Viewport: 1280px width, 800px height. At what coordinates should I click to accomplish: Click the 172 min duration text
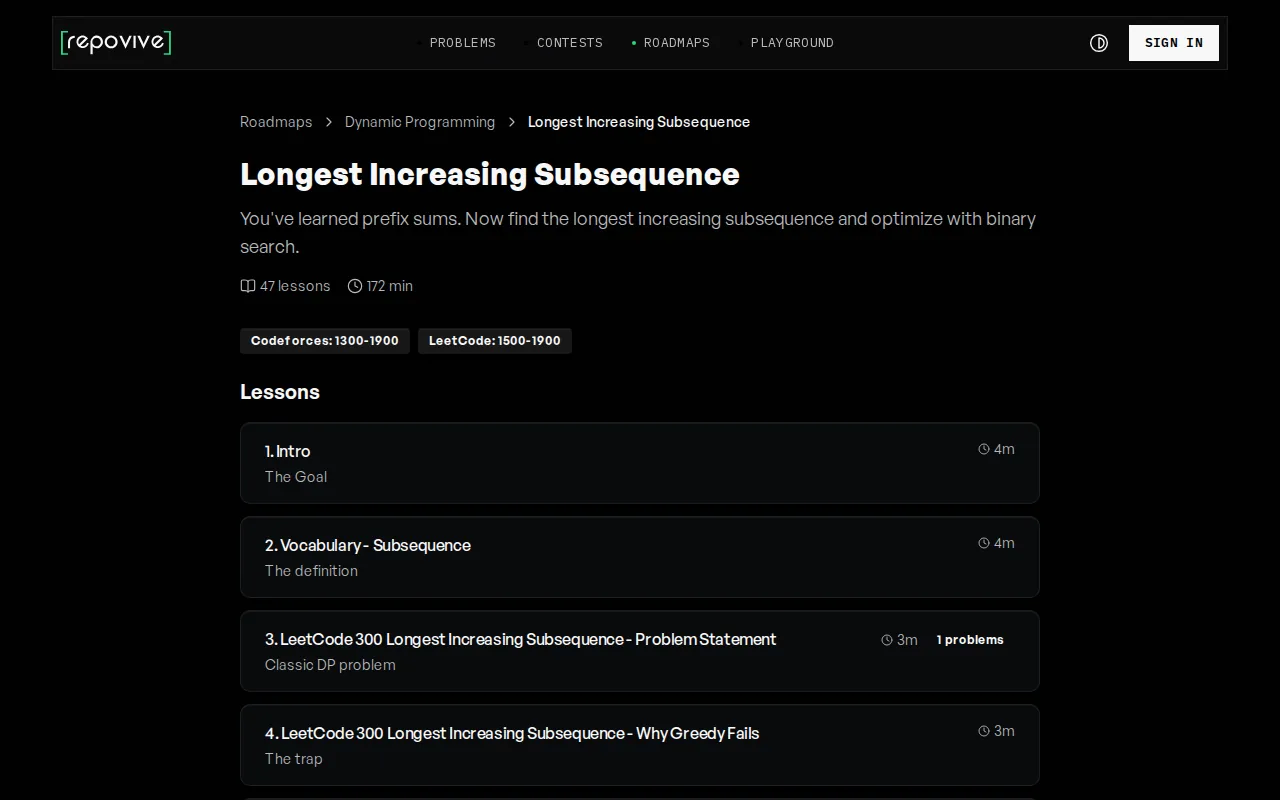pyautogui.click(x=390, y=286)
